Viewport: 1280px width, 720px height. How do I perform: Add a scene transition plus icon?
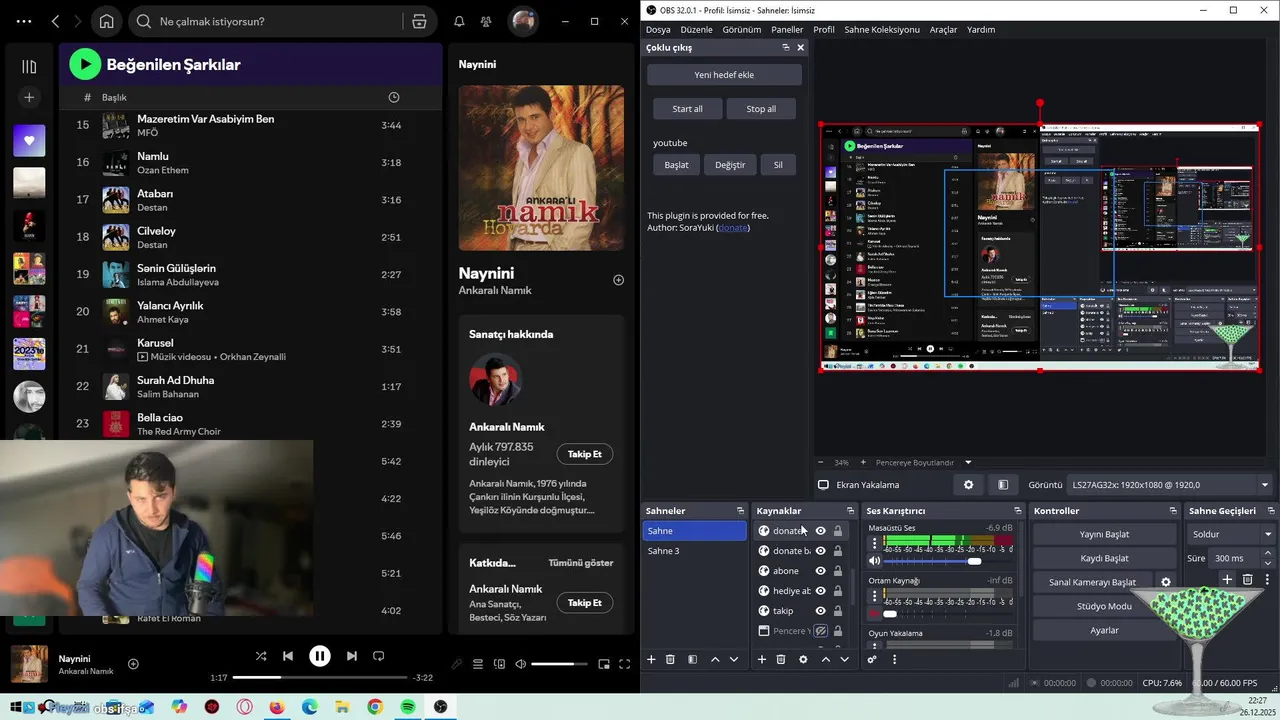[x=1227, y=579]
